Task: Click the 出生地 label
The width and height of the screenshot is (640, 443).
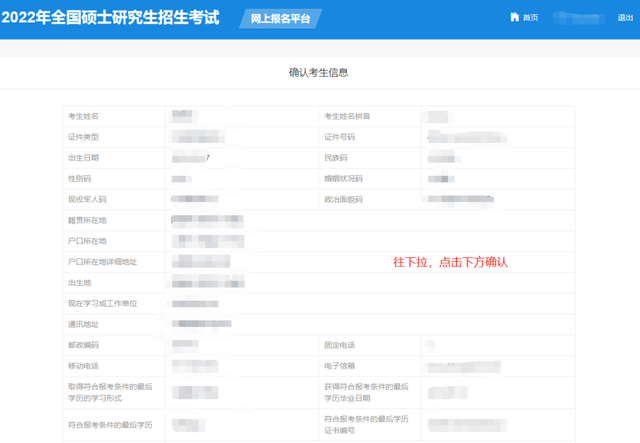Action: point(80,283)
